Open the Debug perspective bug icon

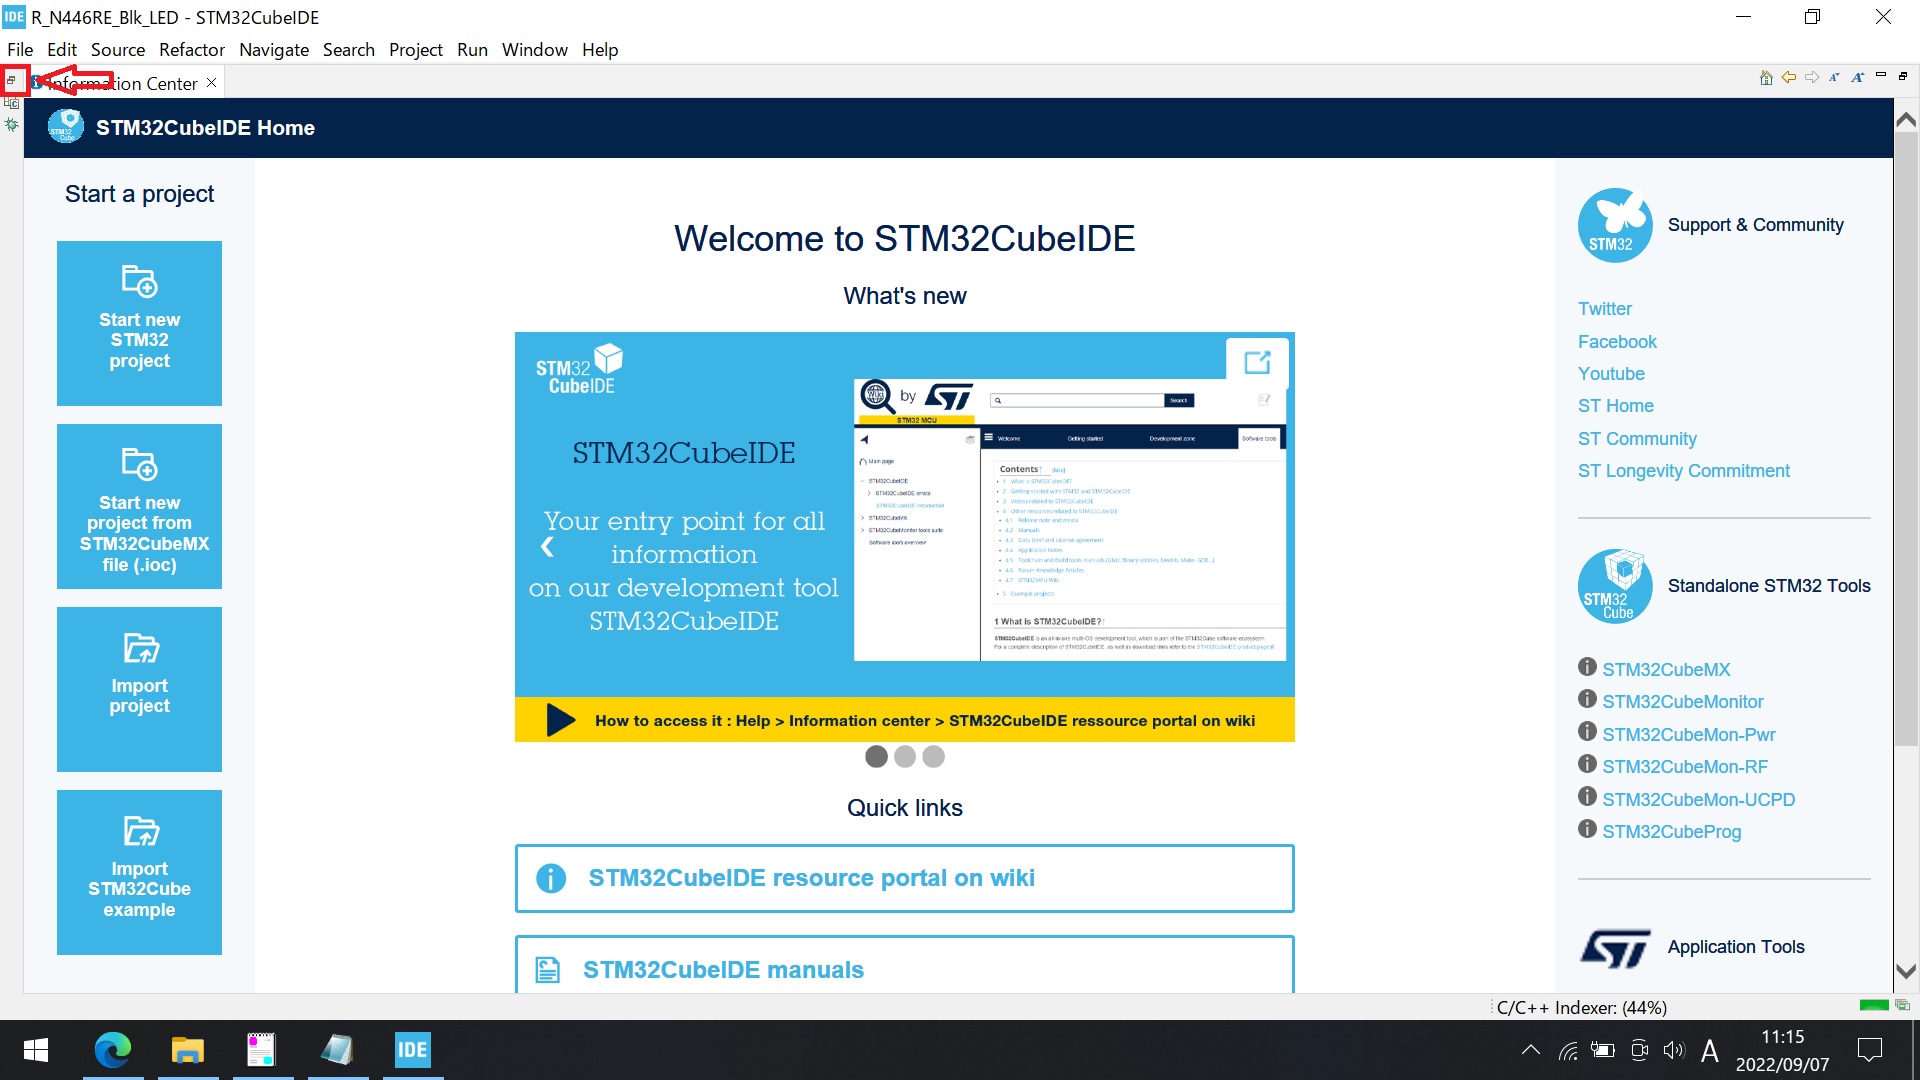pyautogui.click(x=12, y=125)
